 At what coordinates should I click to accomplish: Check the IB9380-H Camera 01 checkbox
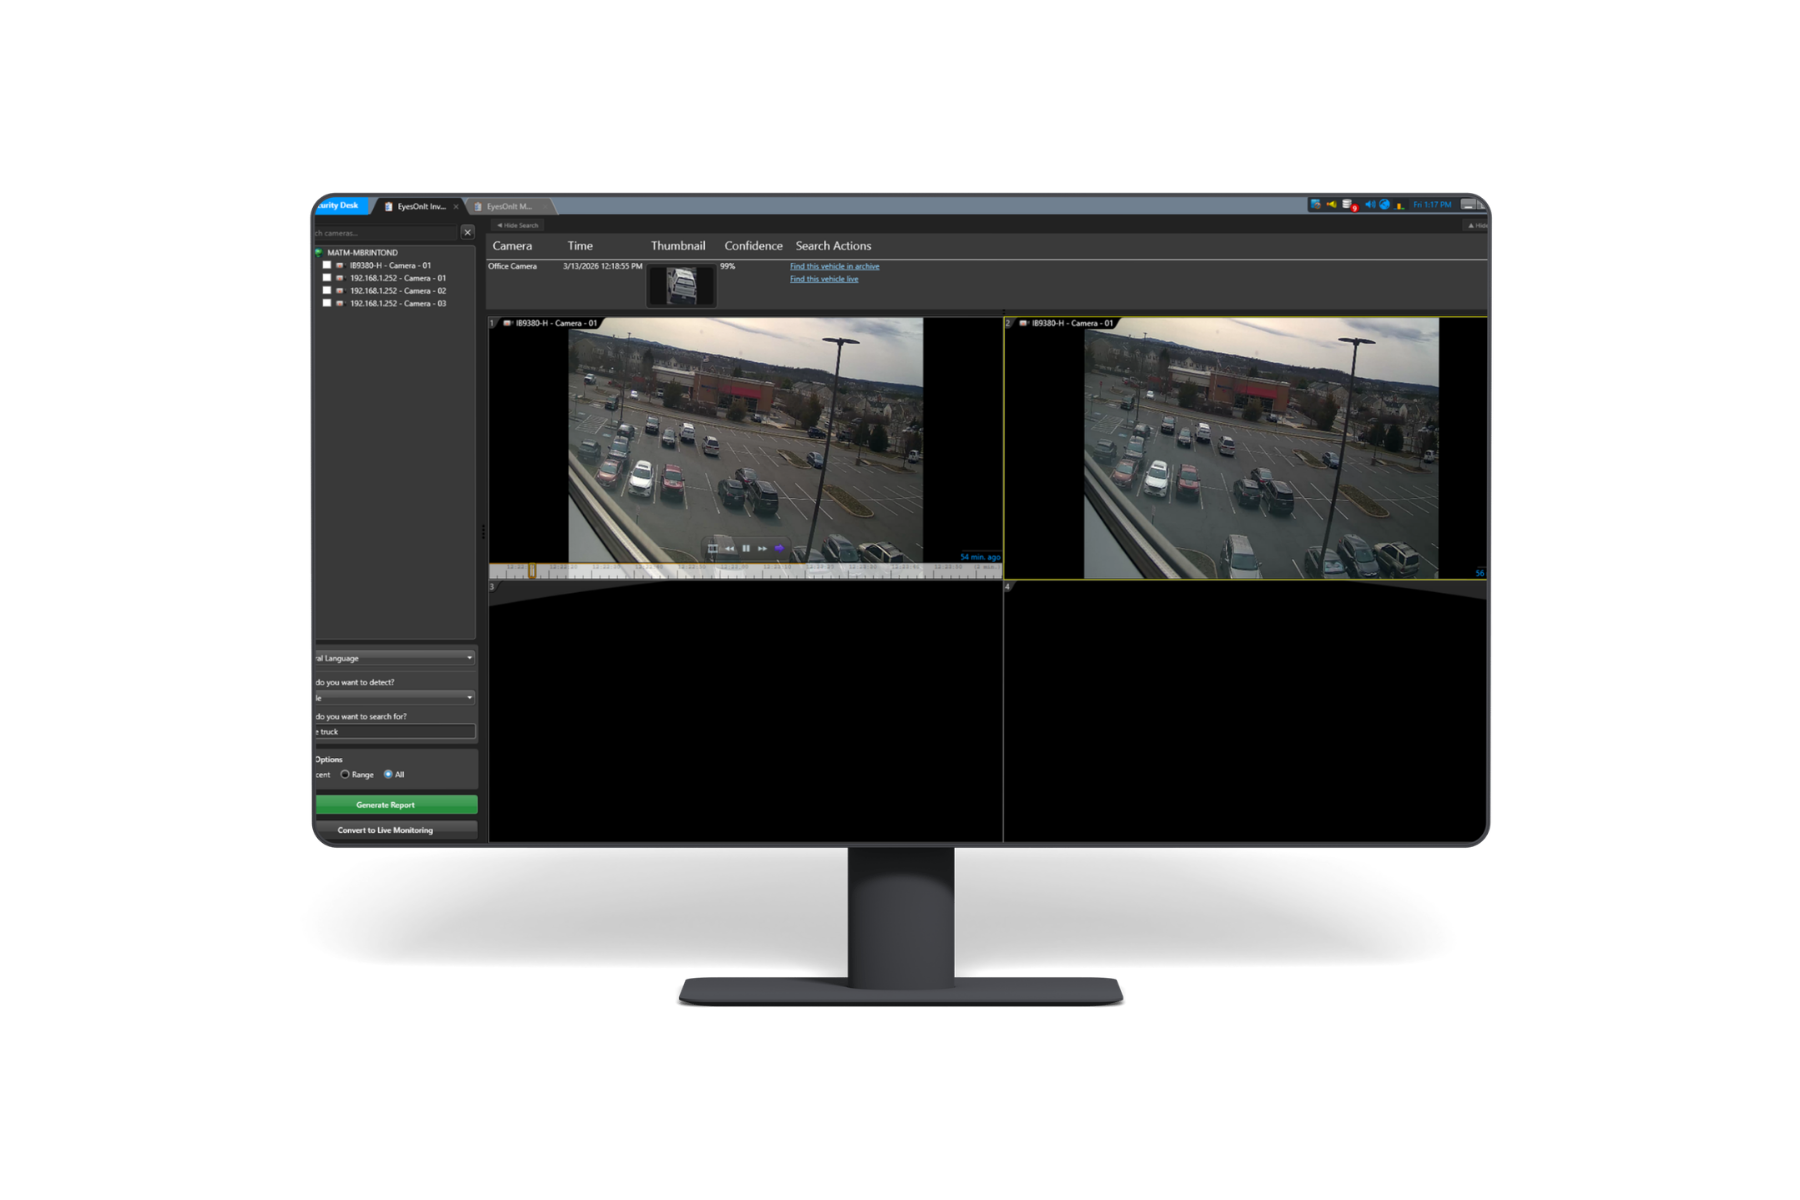pos(327,266)
